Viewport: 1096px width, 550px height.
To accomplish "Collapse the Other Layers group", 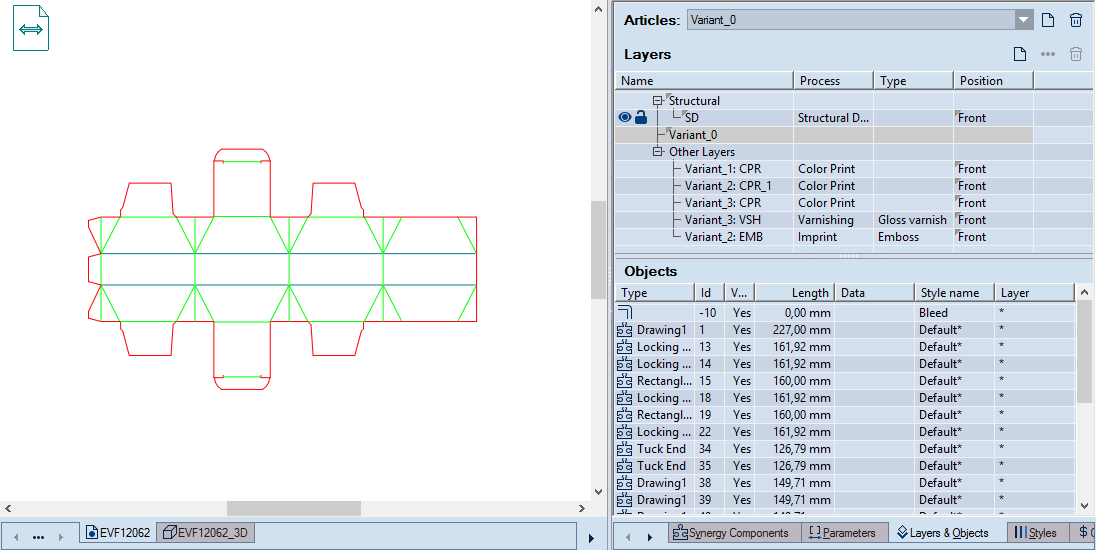I will pos(657,152).
